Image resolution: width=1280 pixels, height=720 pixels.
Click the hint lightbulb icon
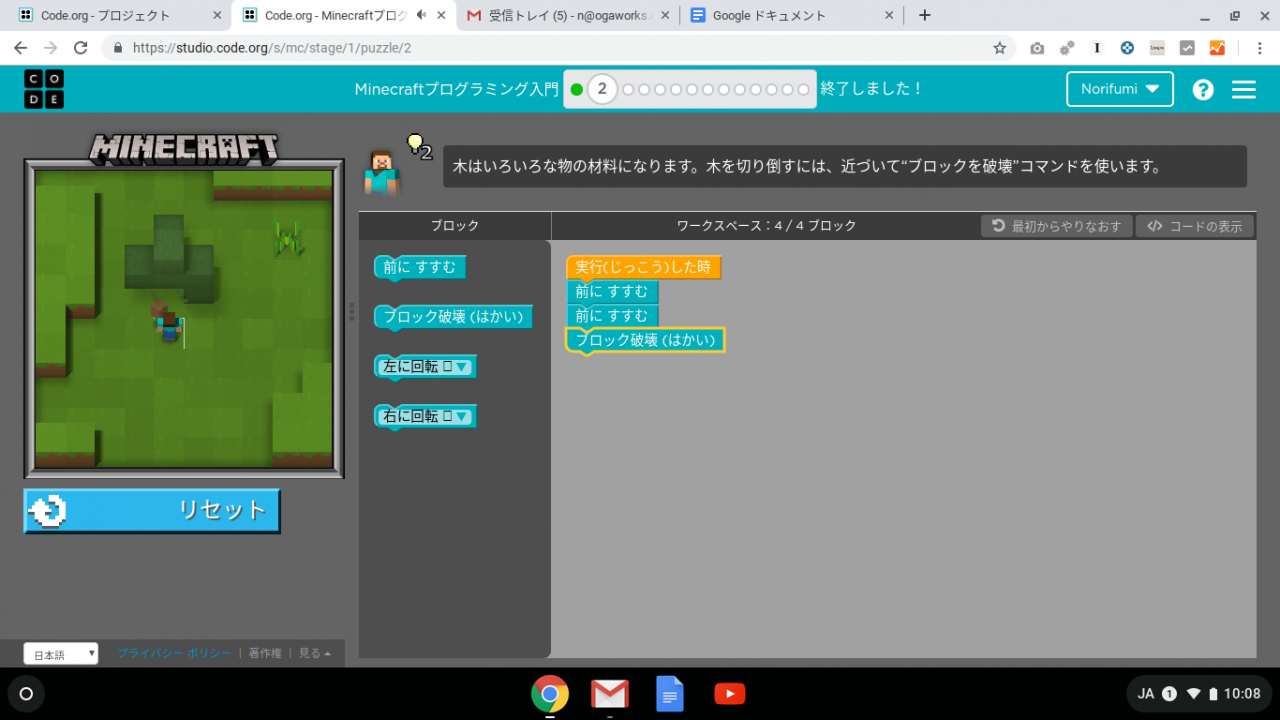(418, 147)
